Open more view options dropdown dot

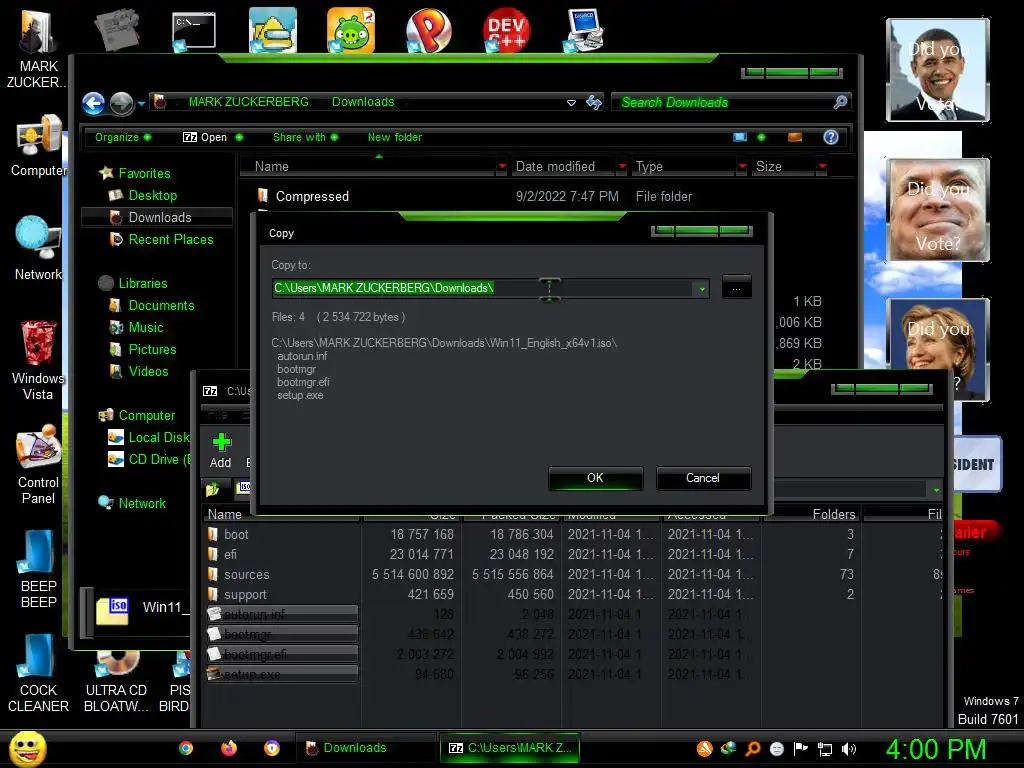pyautogui.click(x=761, y=137)
